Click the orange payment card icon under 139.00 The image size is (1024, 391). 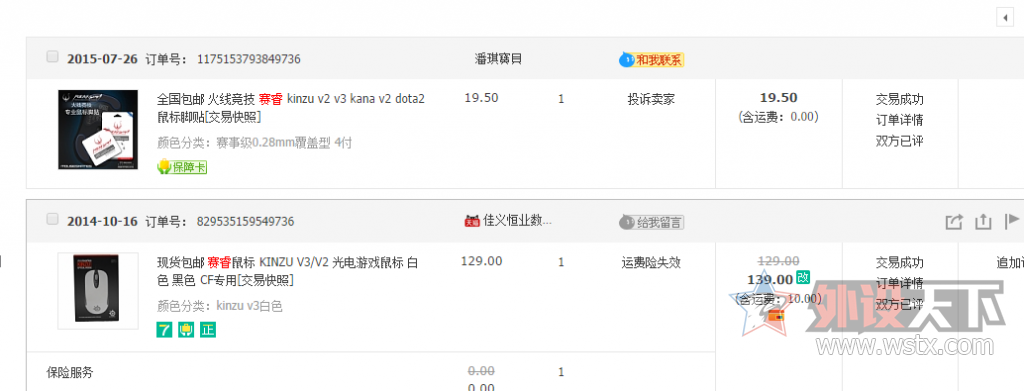click(x=776, y=316)
